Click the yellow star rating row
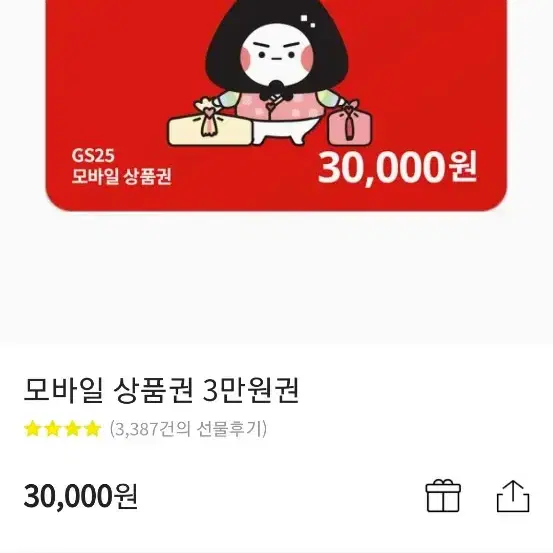This screenshot has height=553, width=553. (x=62, y=429)
